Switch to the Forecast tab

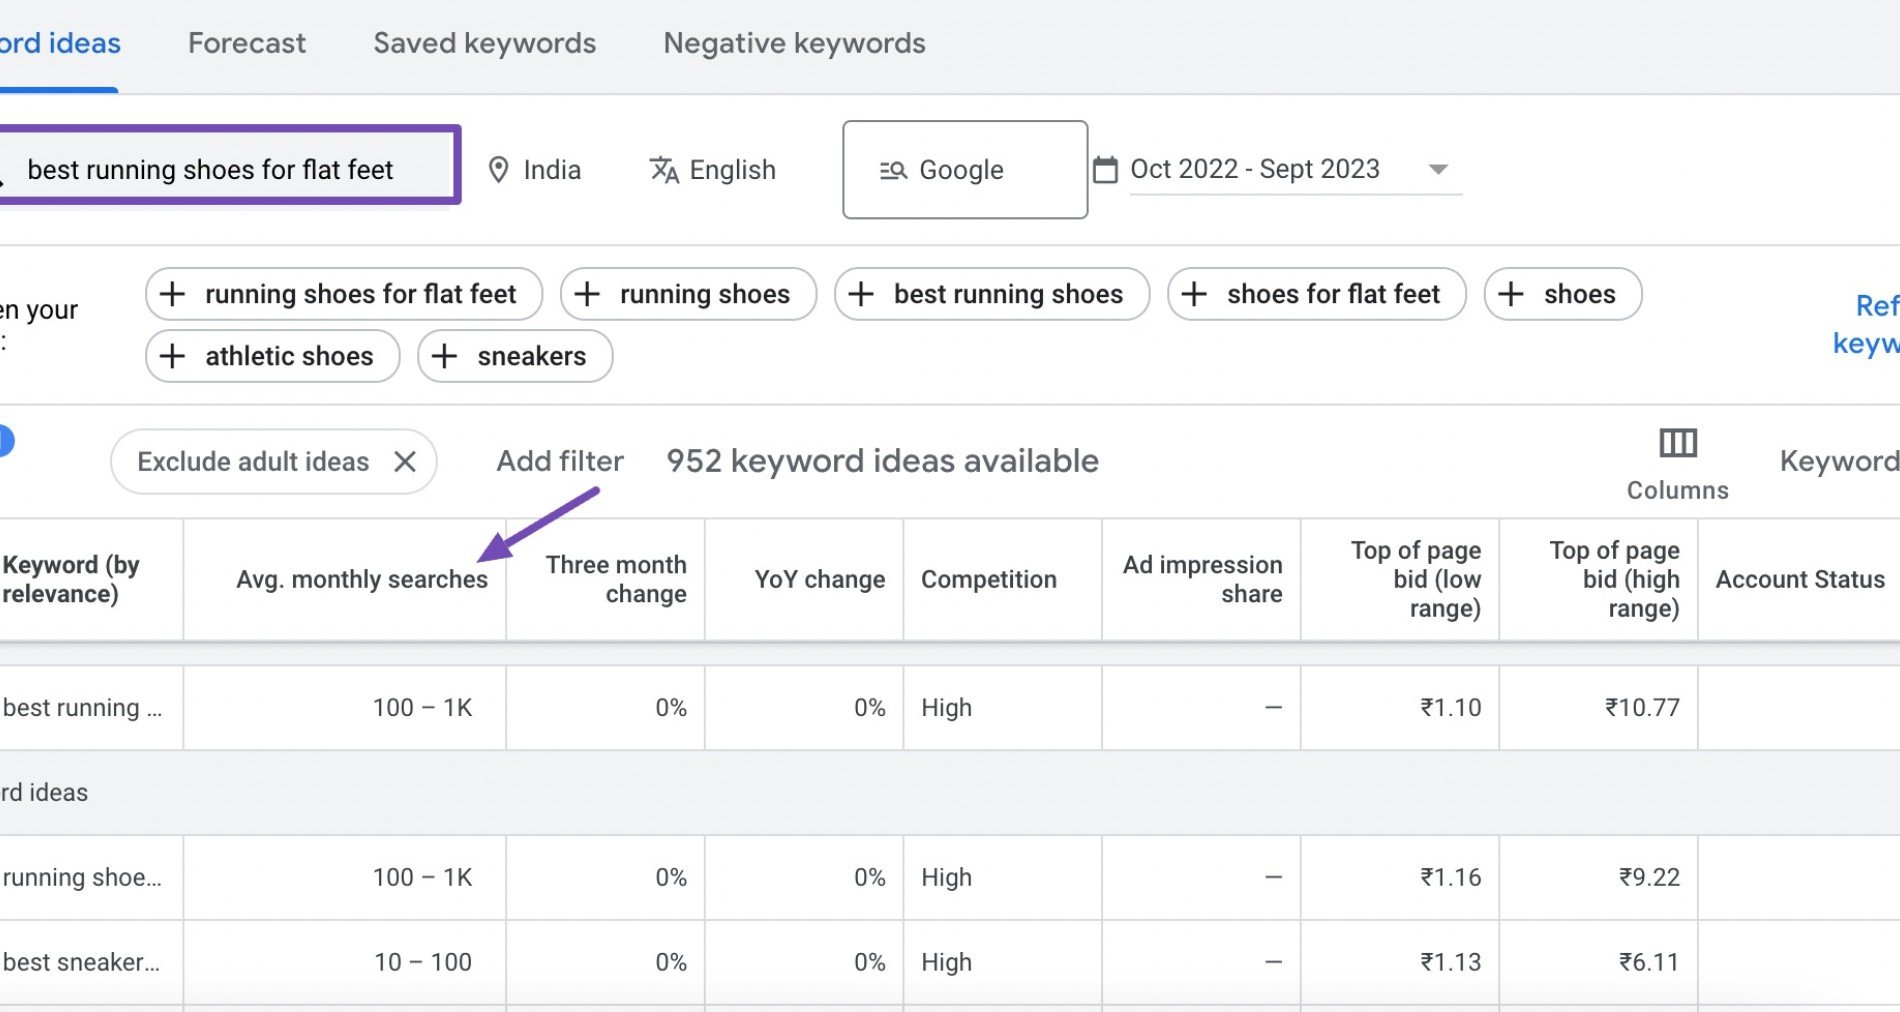click(246, 43)
